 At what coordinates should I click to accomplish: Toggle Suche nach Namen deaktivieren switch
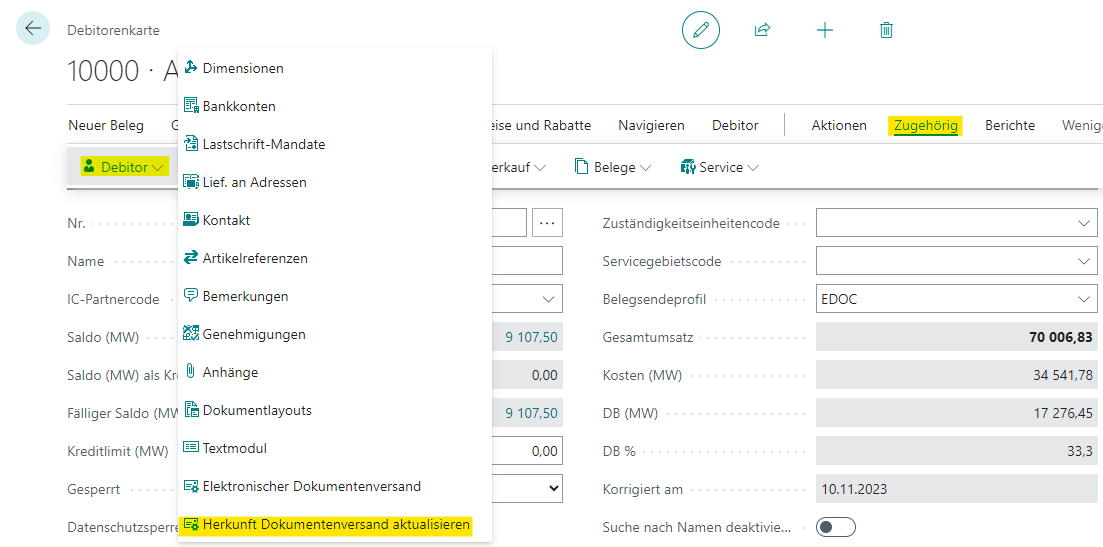[836, 527]
